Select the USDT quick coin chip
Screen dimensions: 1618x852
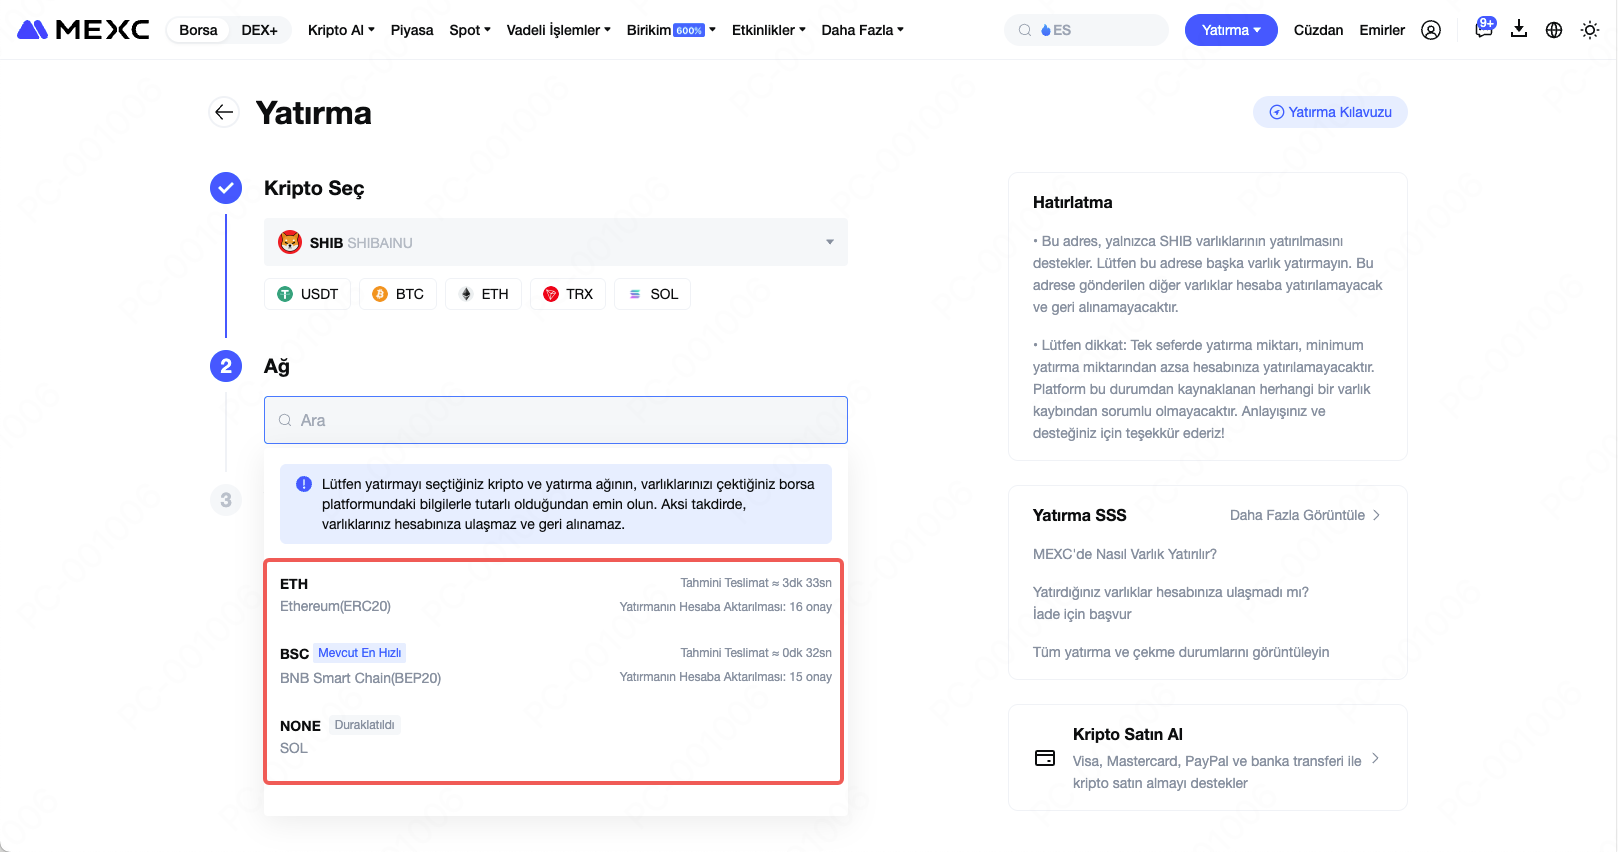308,294
